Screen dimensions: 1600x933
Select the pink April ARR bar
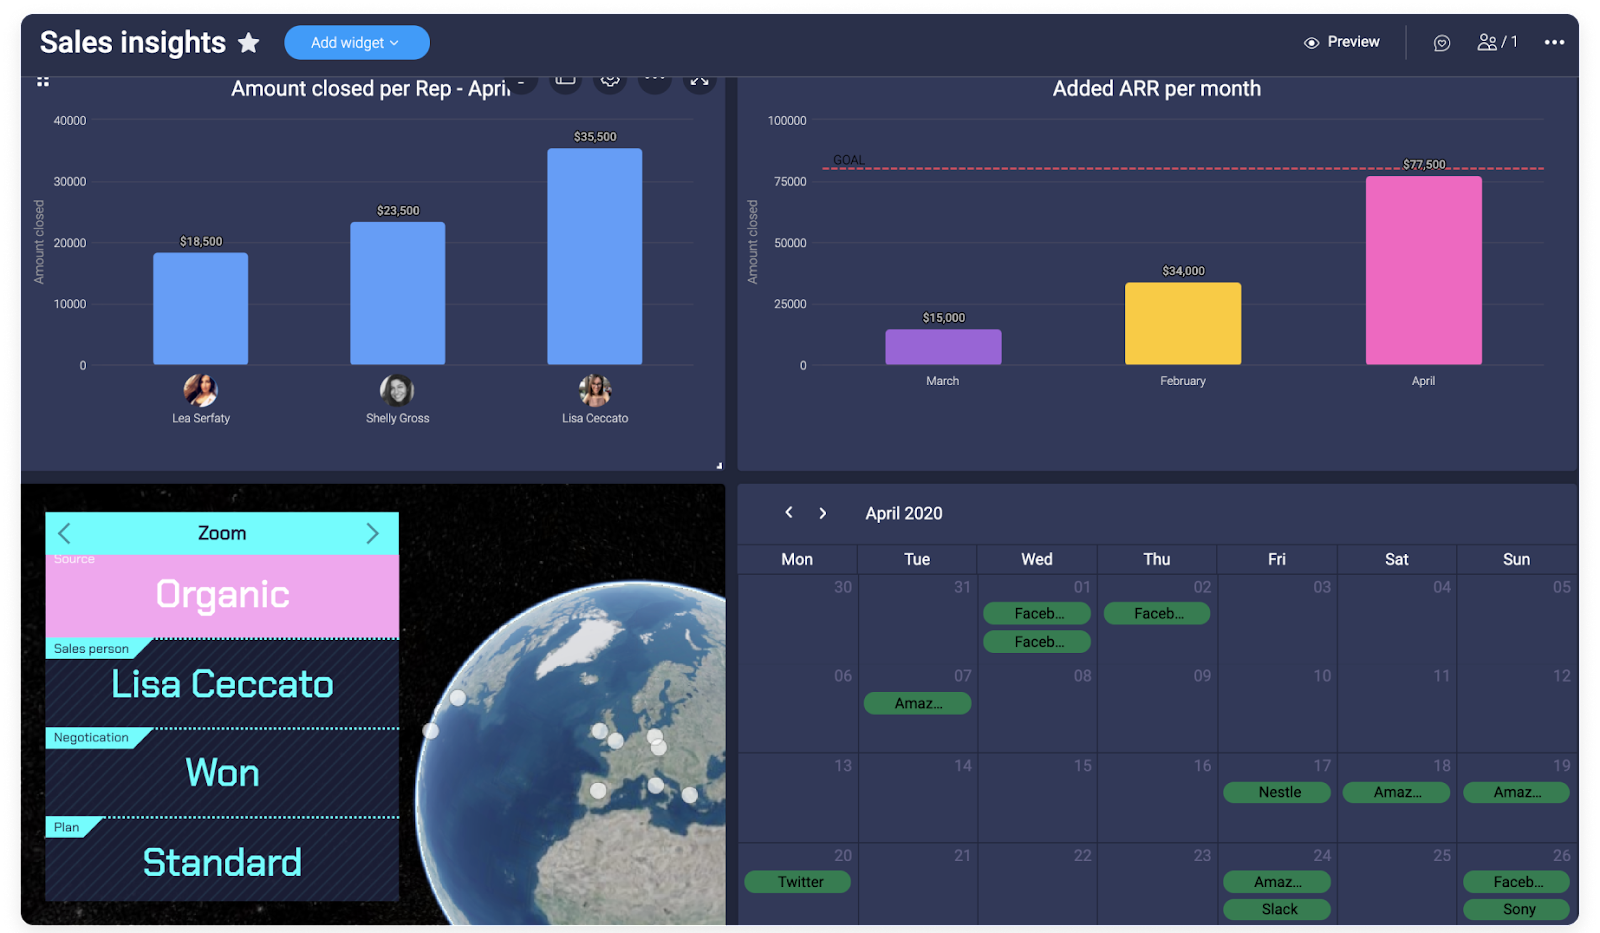click(1423, 270)
